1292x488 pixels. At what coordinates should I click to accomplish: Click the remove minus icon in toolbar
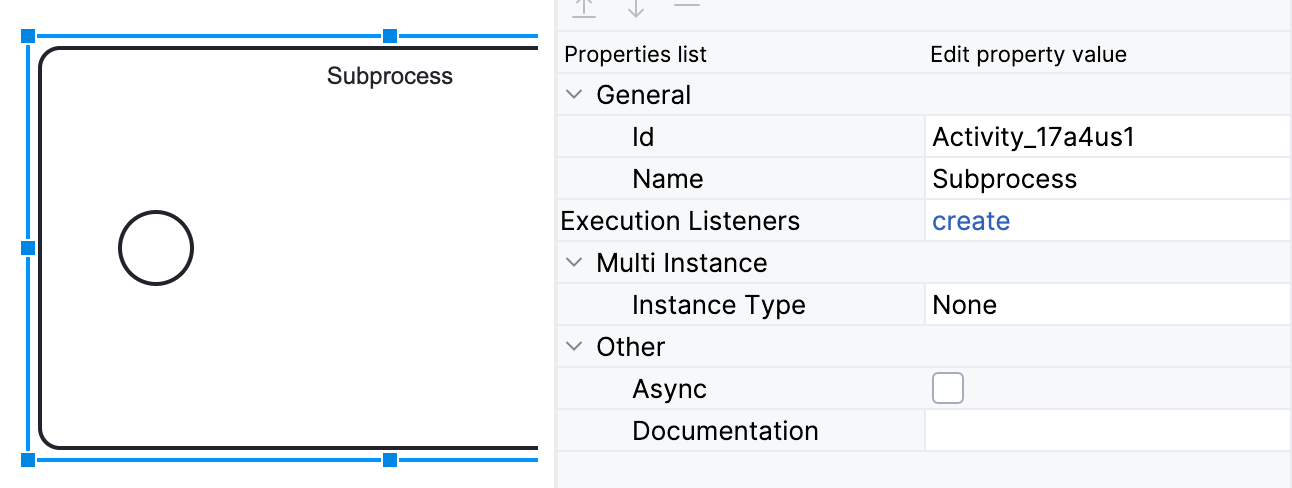tap(686, 6)
